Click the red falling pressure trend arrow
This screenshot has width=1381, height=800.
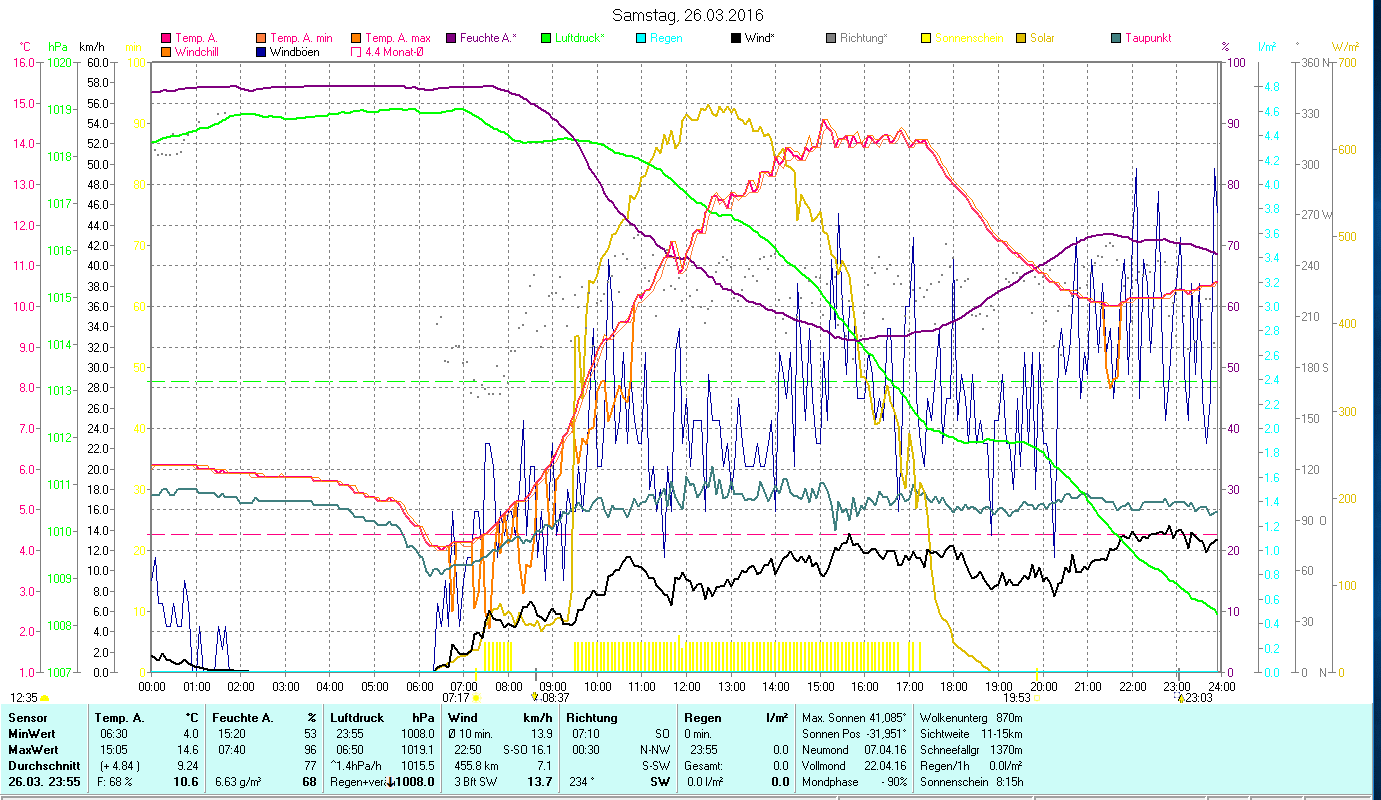click(x=390, y=782)
